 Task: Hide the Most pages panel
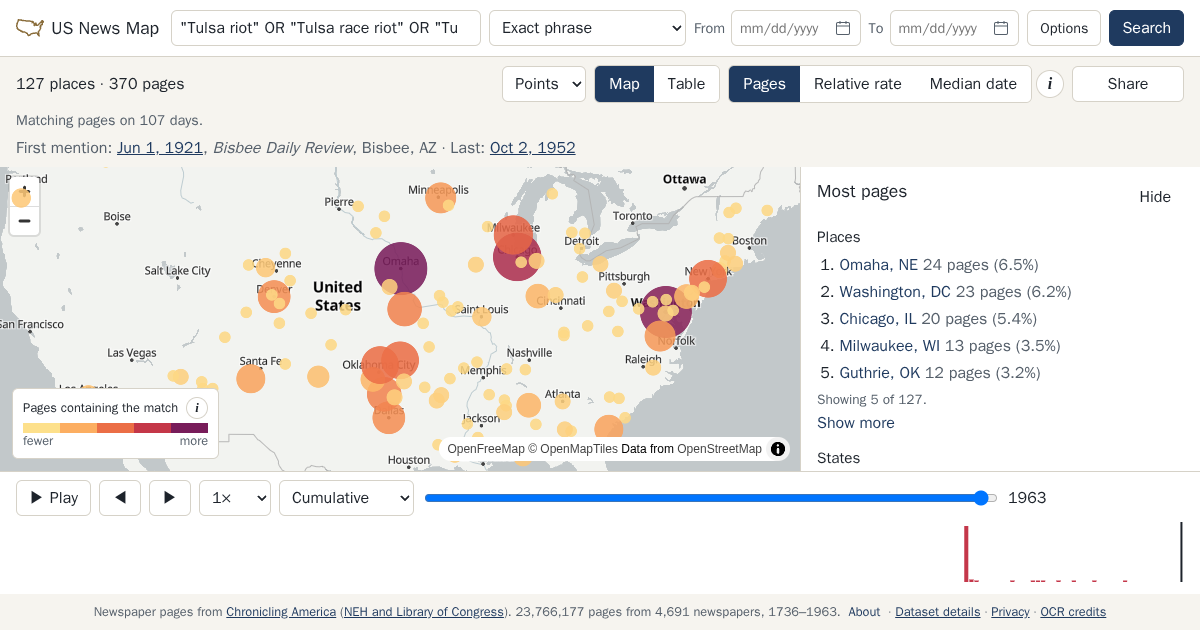pos(1155,197)
